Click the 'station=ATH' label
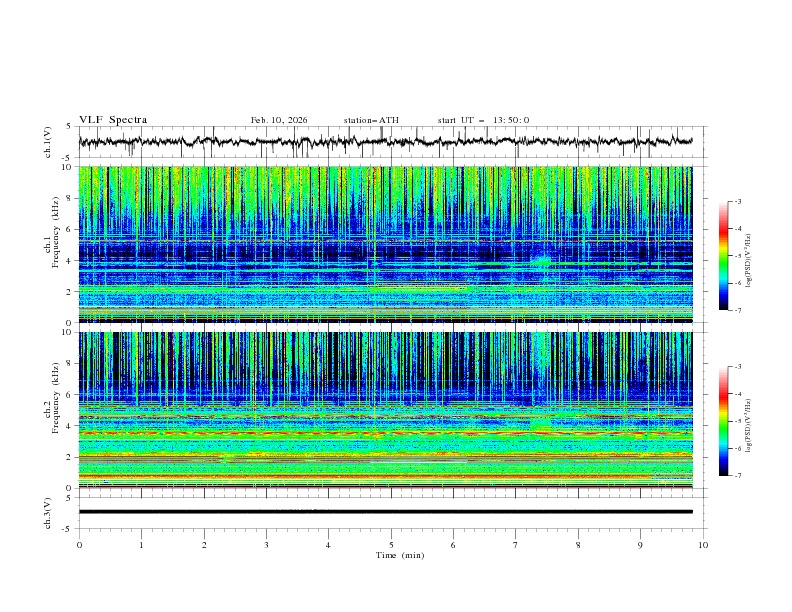Image resolution: width=792 pixels, height=612 pixels. (x=371, y=120)
